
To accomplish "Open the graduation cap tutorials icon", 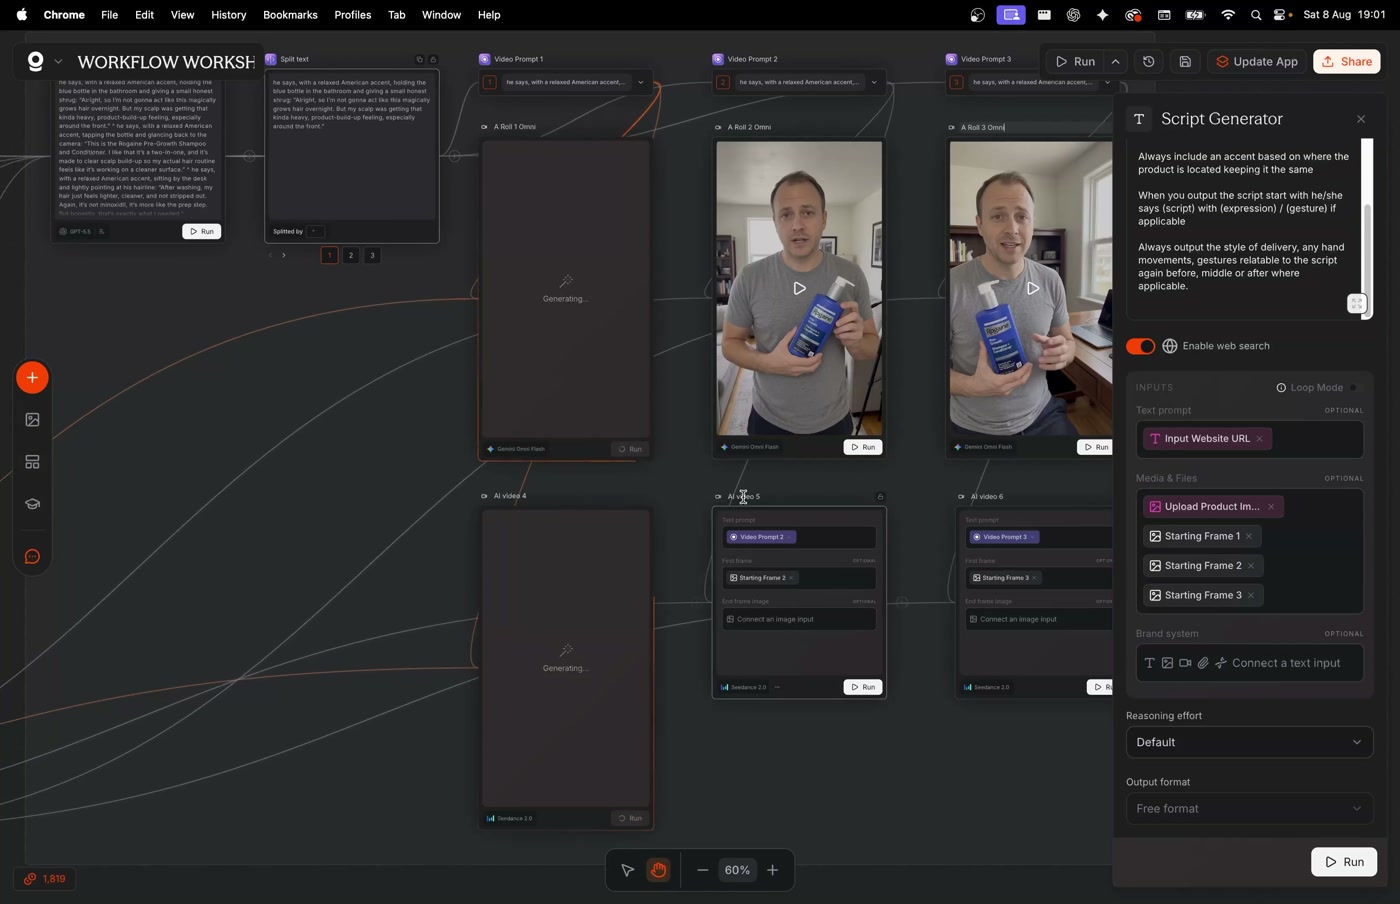I will tap(32, 504).
